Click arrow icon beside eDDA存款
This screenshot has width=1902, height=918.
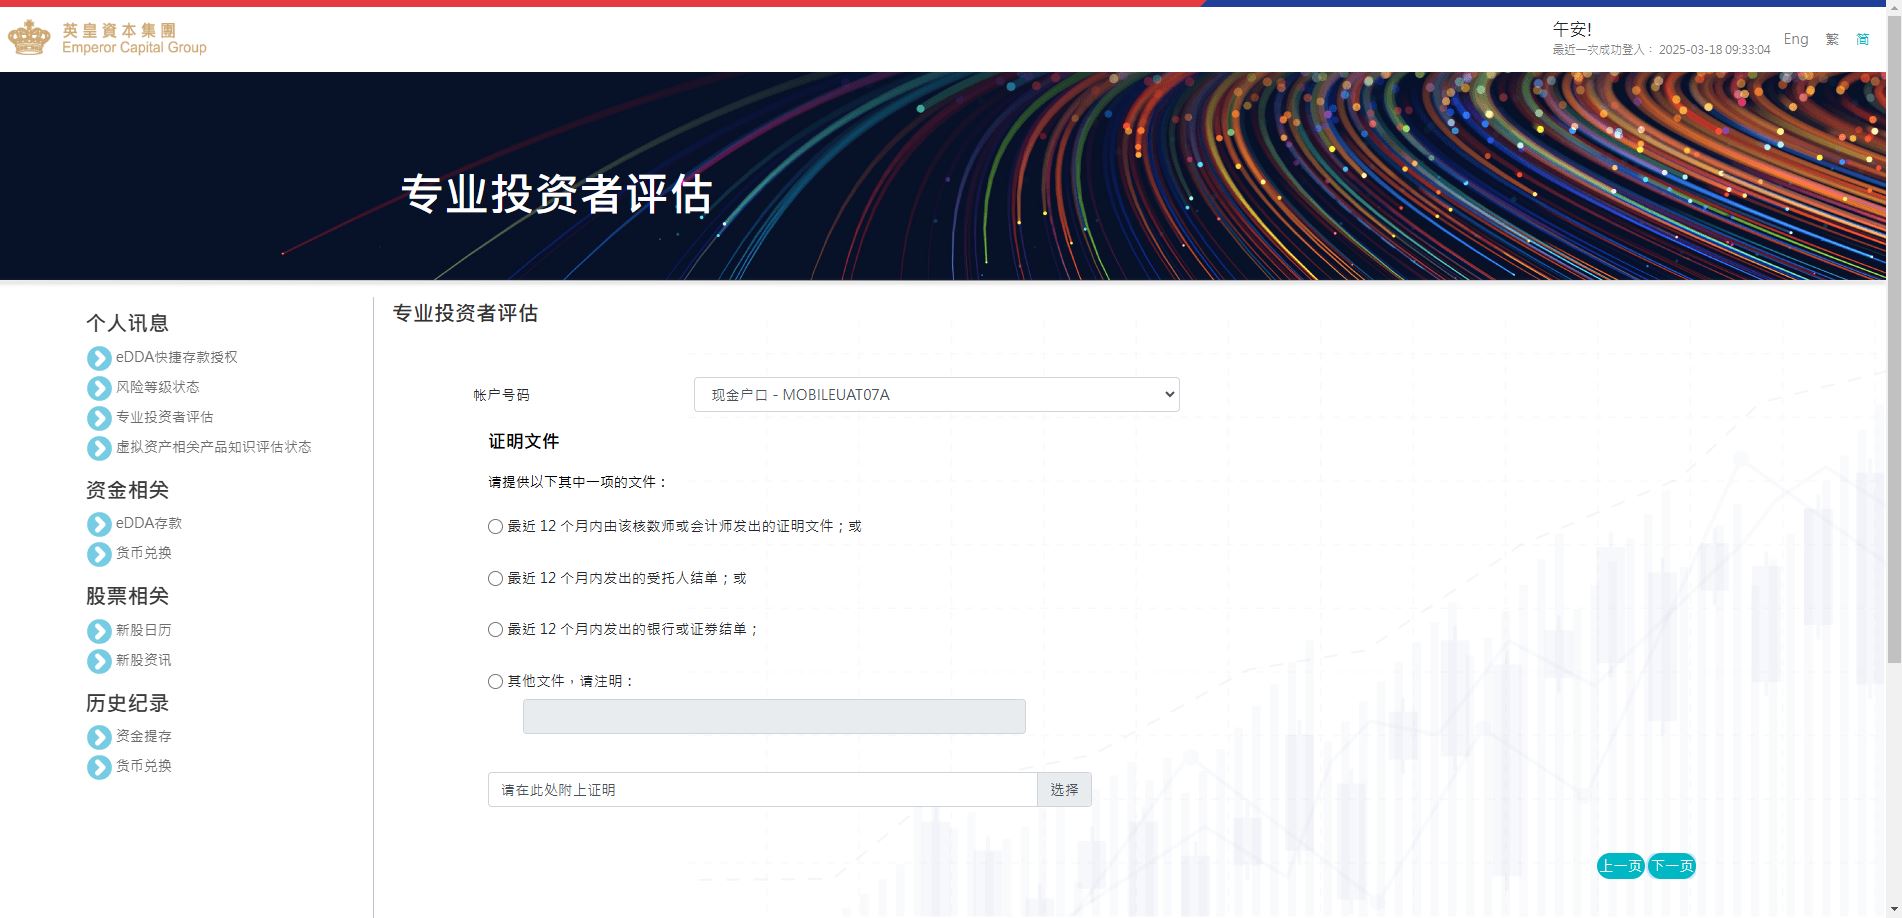(99, 524)
